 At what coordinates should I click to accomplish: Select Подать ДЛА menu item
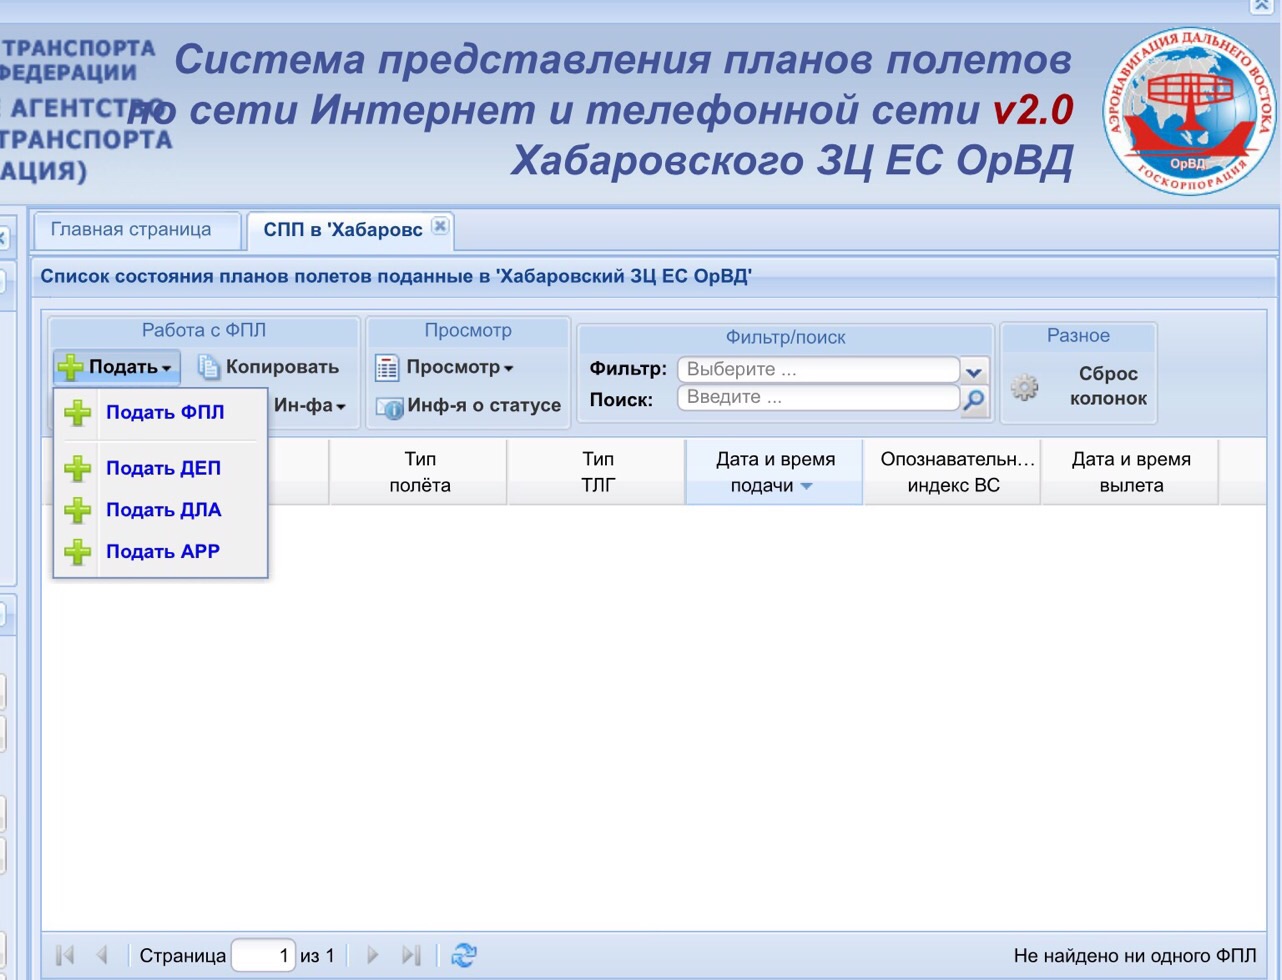(x=163, y=510)
